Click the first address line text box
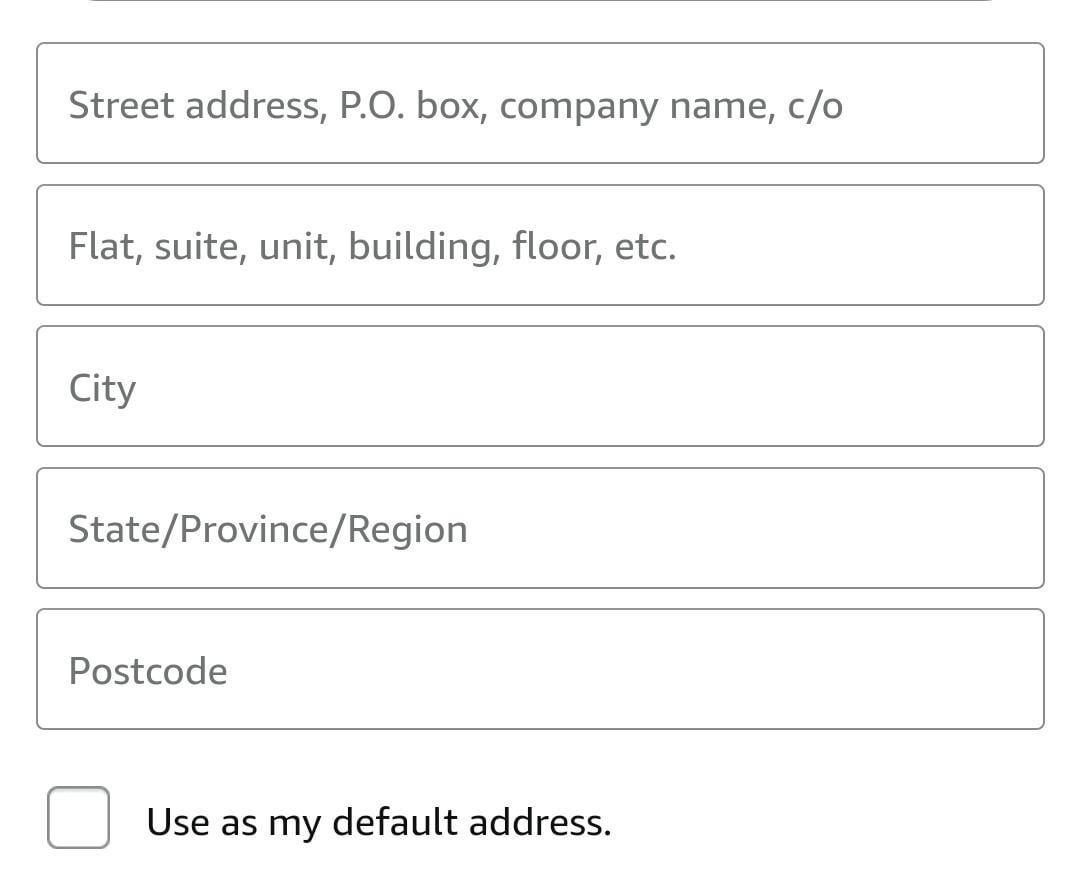Viewport: 1080px width, 877px height. pos(540,103)
